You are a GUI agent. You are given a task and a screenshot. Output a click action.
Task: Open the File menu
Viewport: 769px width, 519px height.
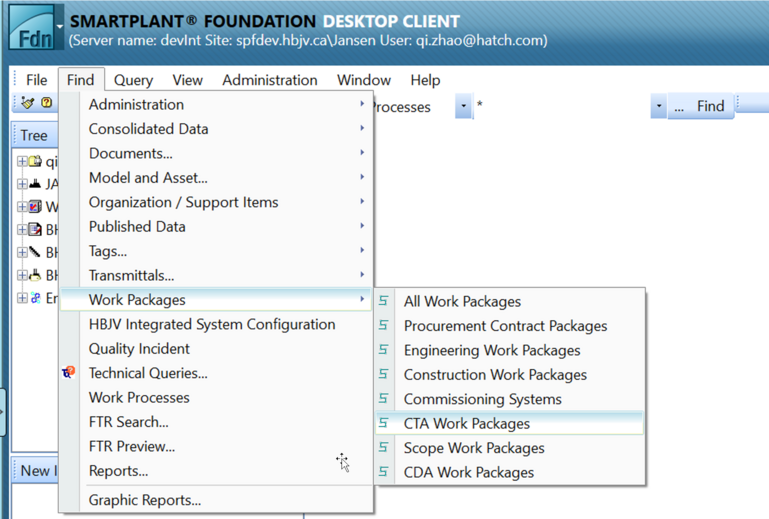37,80
